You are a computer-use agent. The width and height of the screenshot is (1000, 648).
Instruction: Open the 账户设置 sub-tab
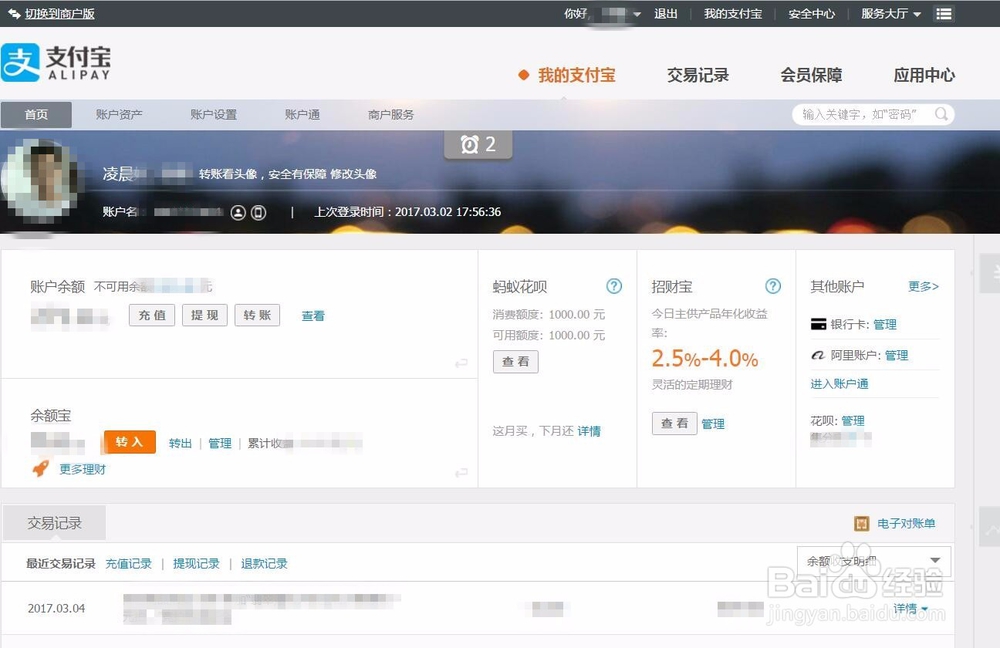214,115
